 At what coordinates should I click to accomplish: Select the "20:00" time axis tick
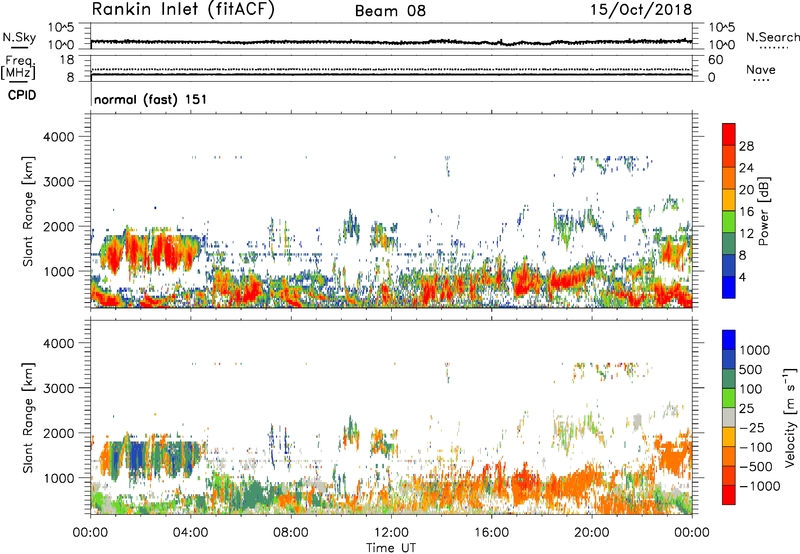point(592,533)
